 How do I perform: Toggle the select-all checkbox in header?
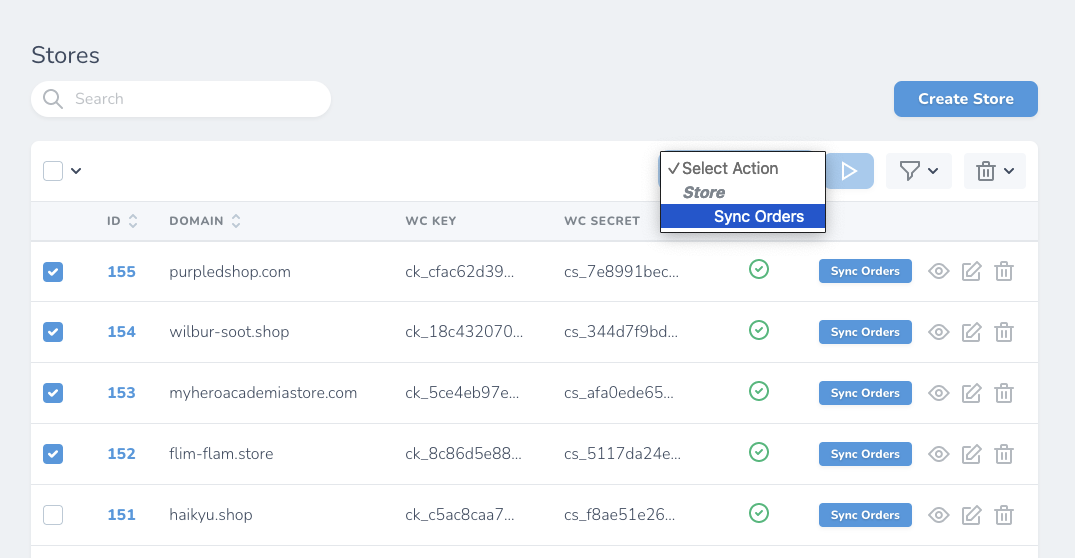point(53,171)
